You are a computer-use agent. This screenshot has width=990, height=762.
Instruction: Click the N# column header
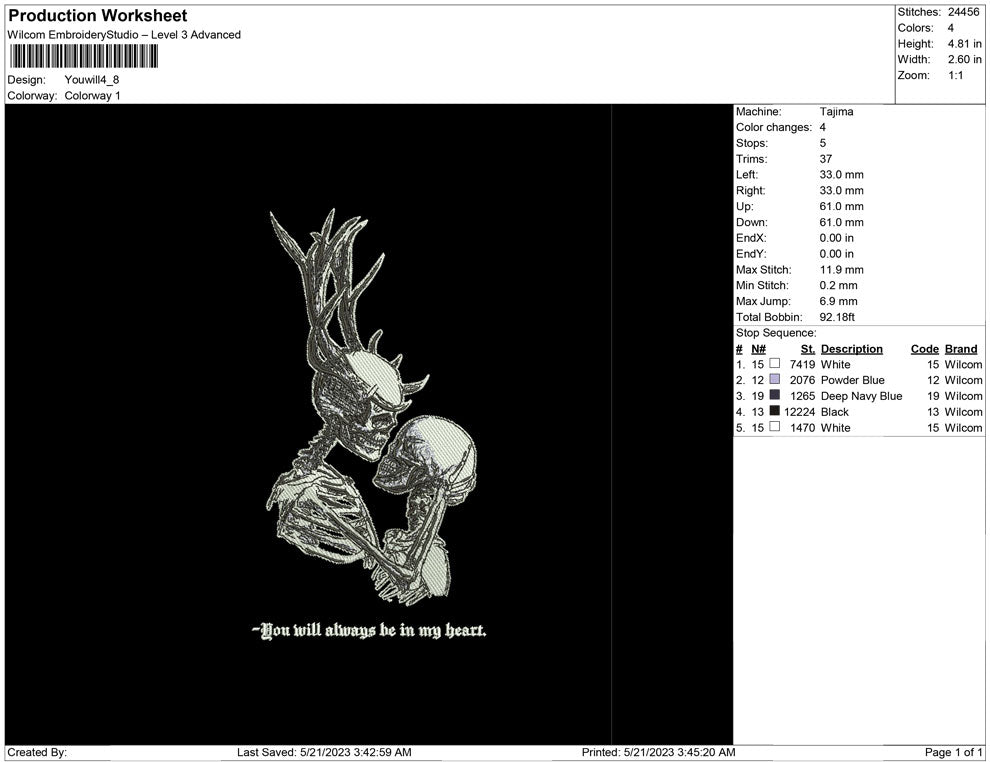click(758, 349)
